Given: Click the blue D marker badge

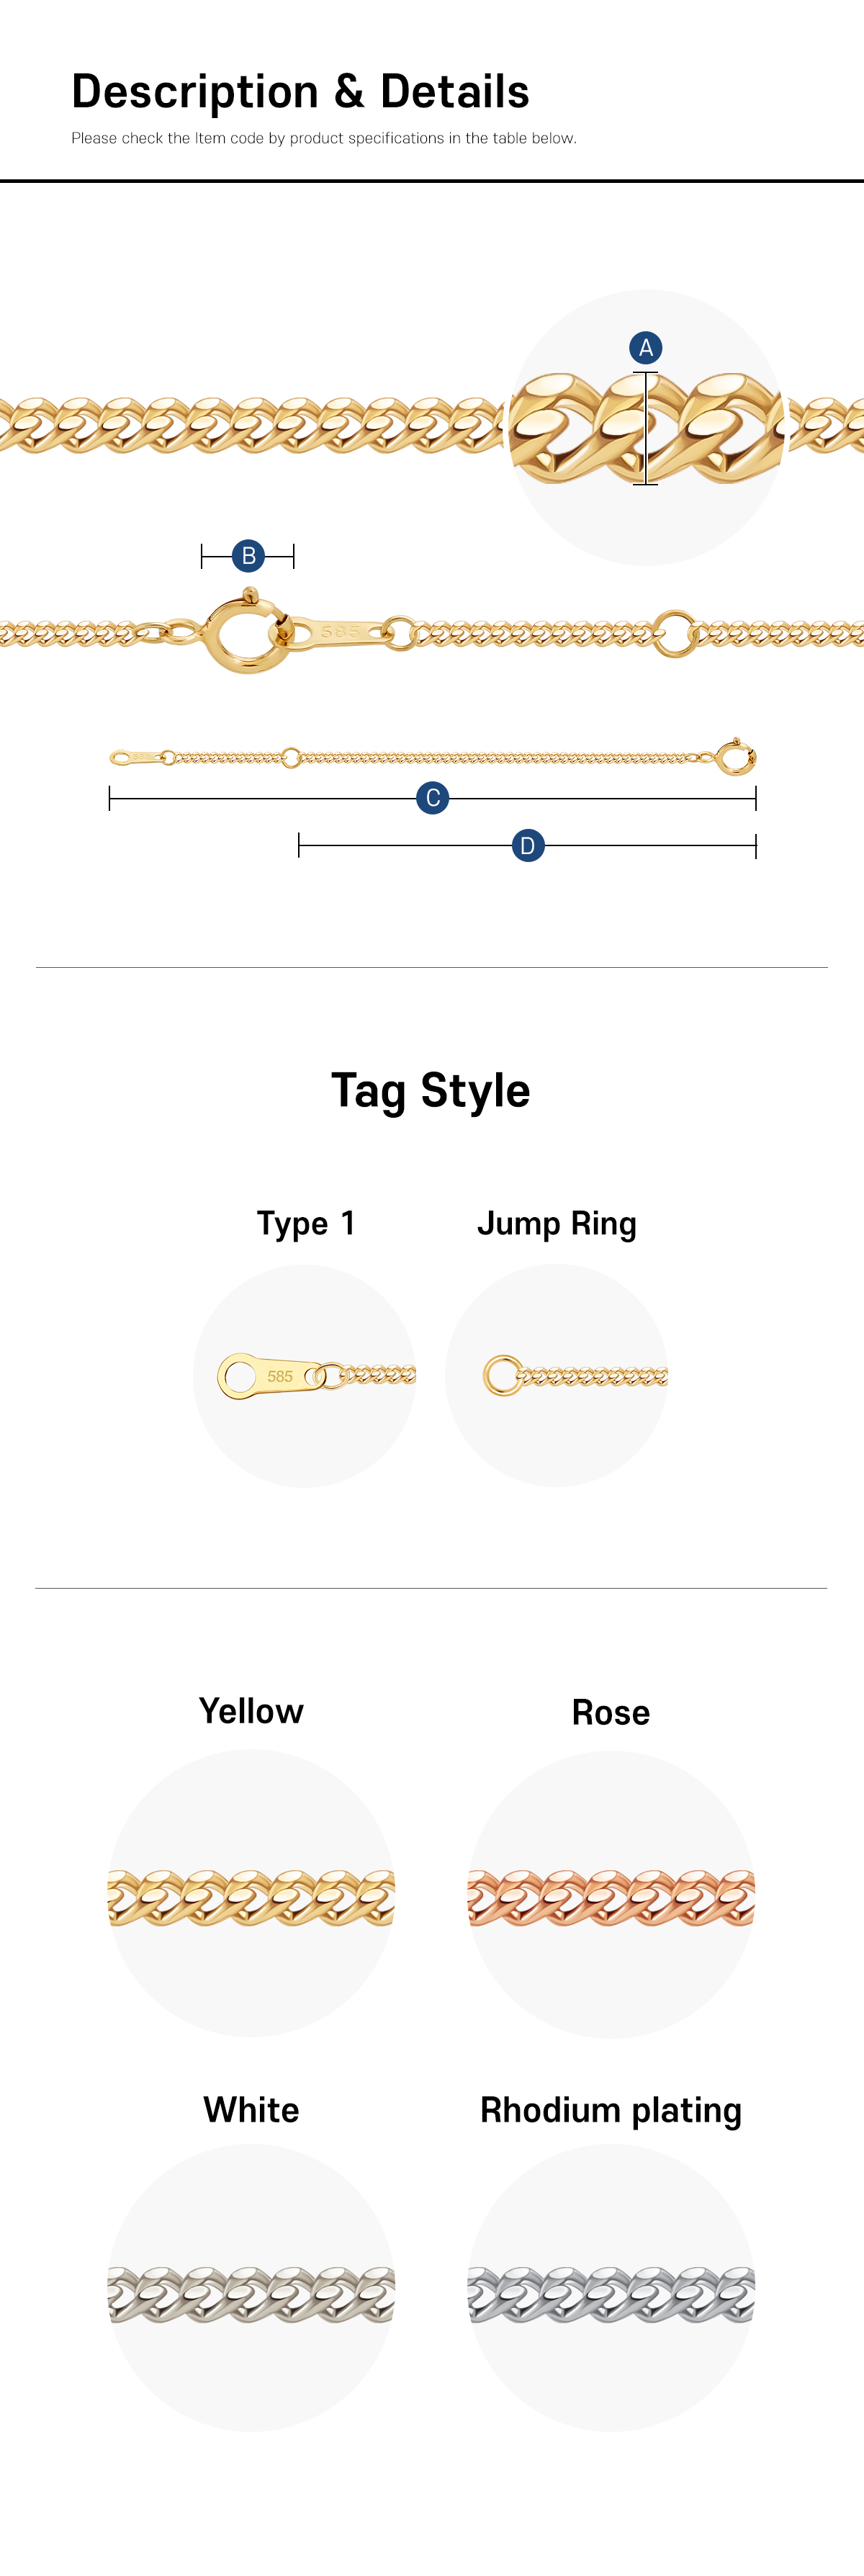Looking at the screenshot, I should (x=528, y=846).
